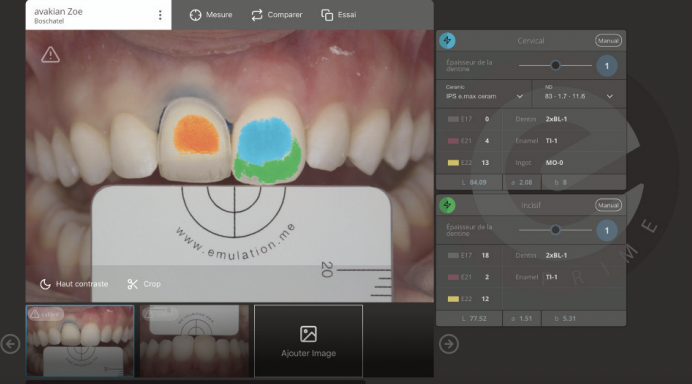Open the Essai tab
The width and height of the screenshot is (692, 384).
pos(338,15)
